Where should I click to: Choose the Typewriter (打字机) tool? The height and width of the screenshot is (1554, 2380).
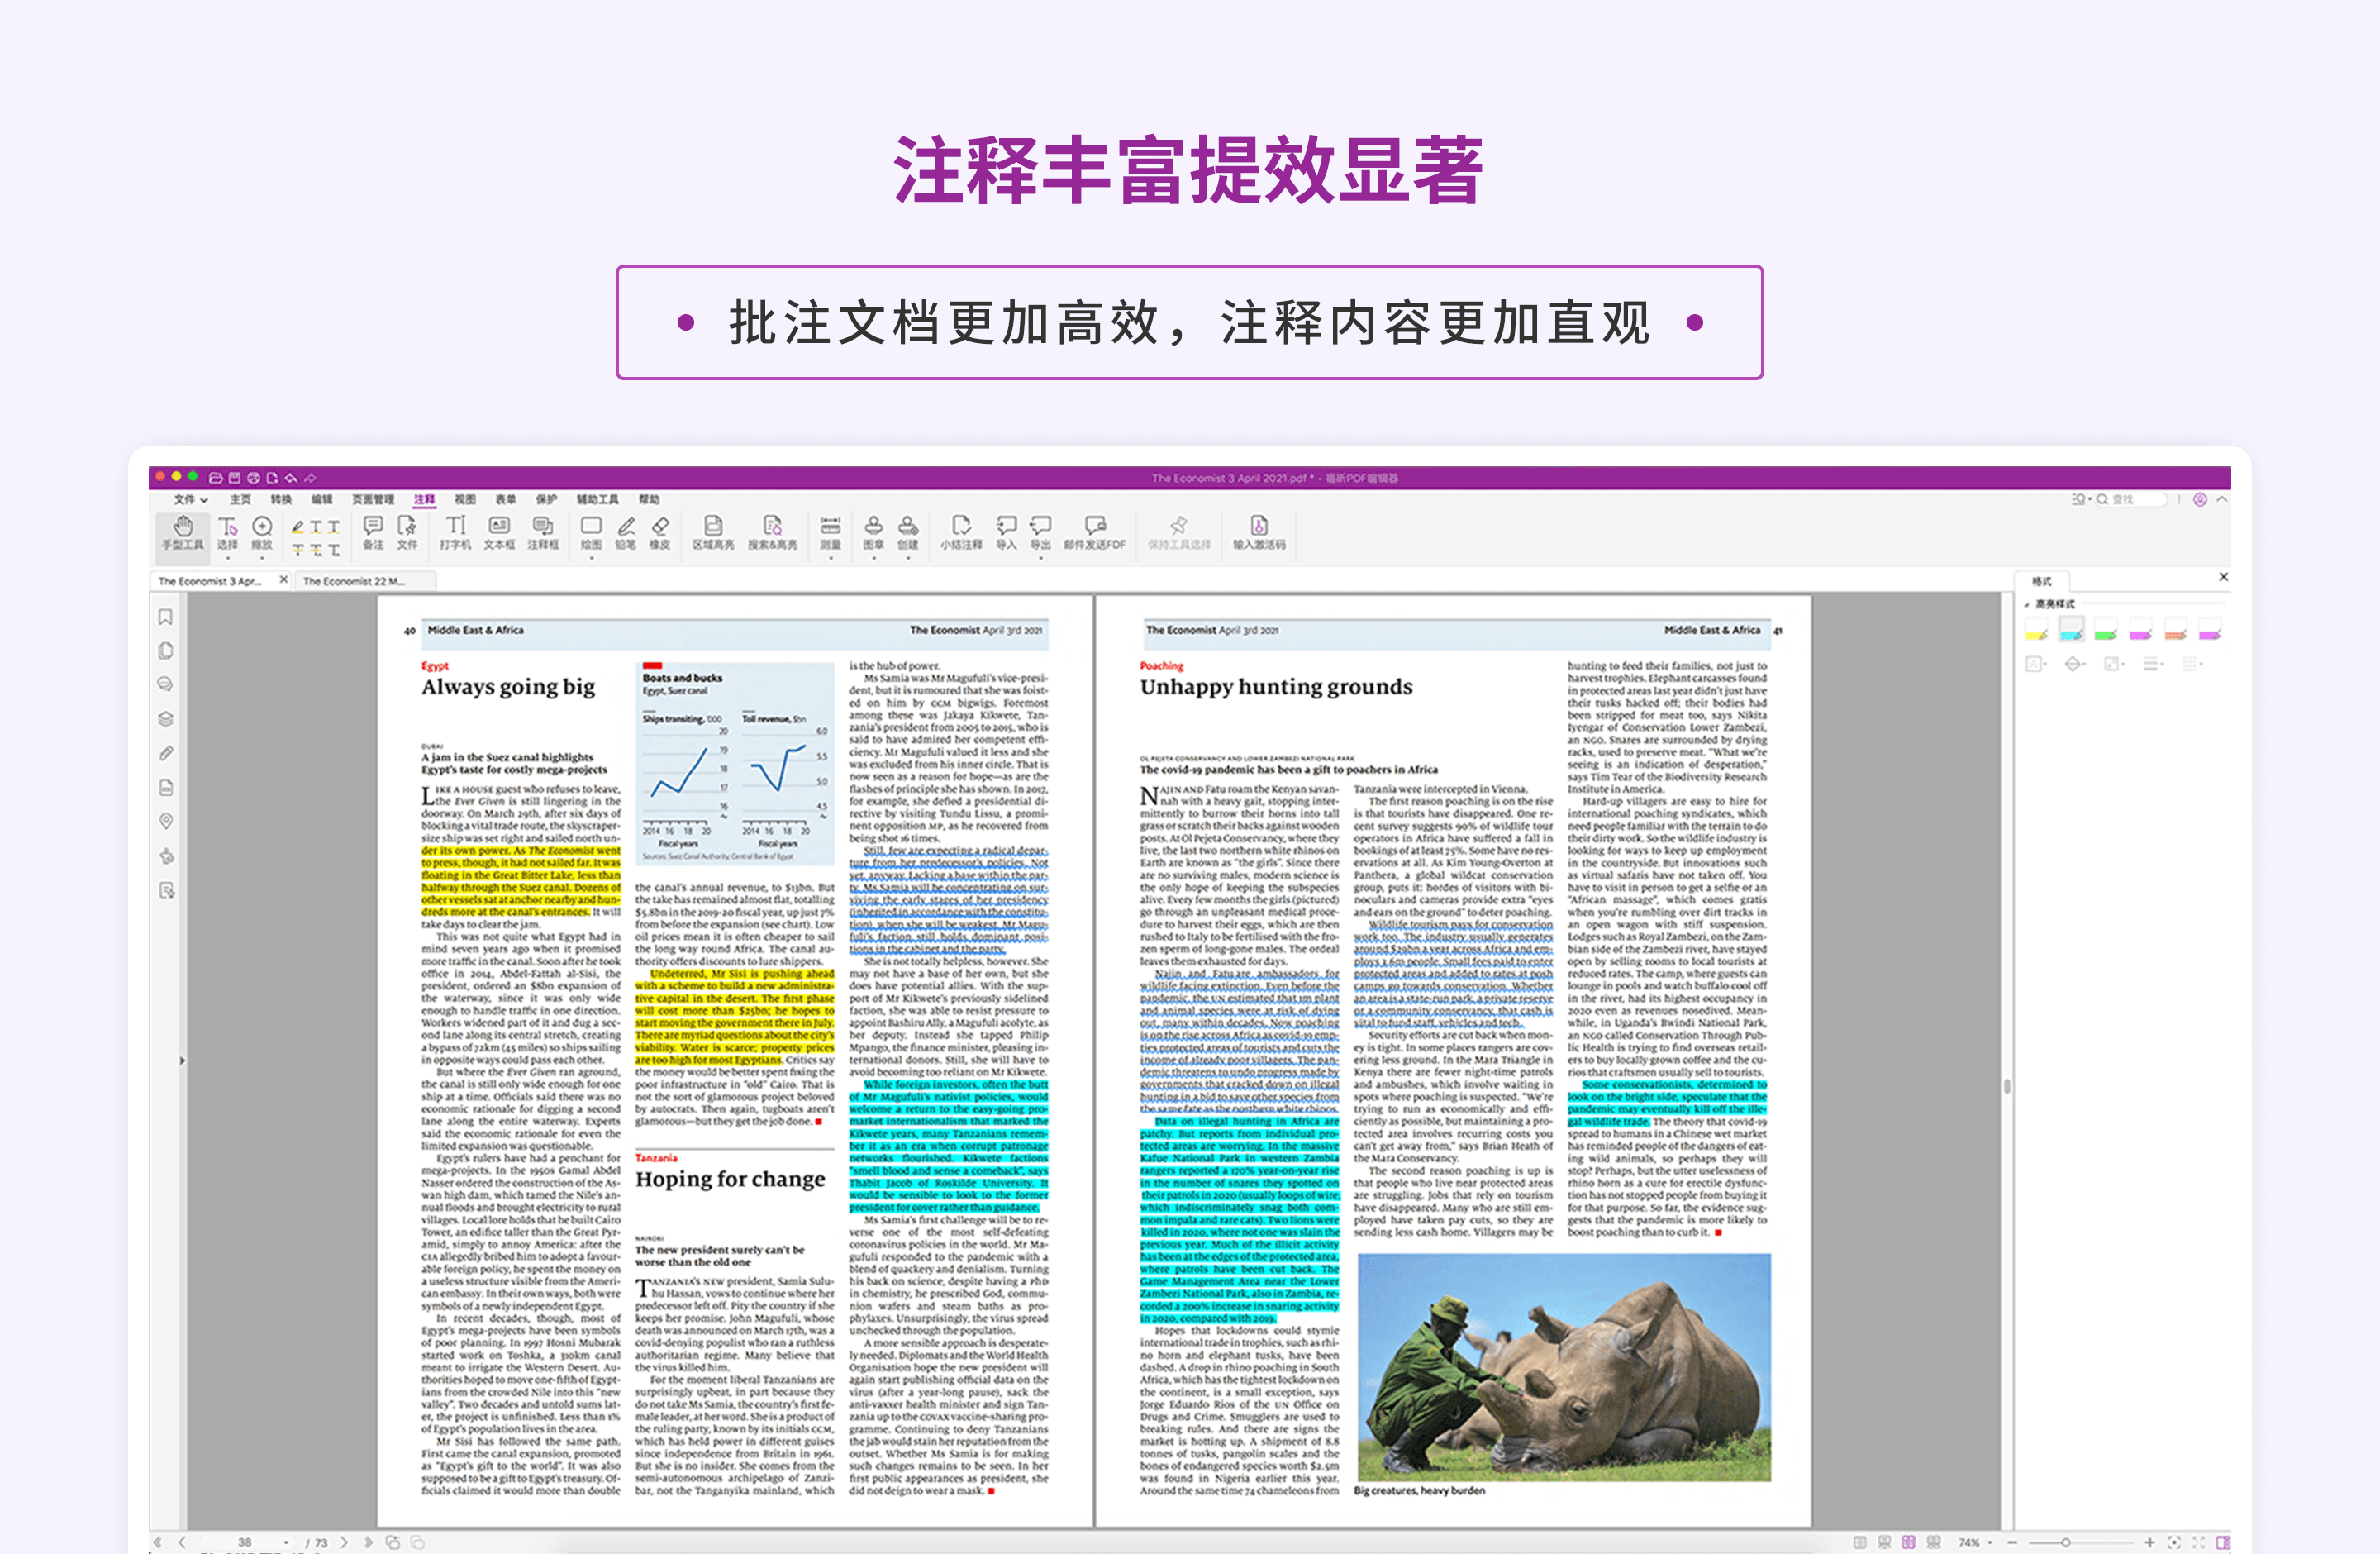455,532
